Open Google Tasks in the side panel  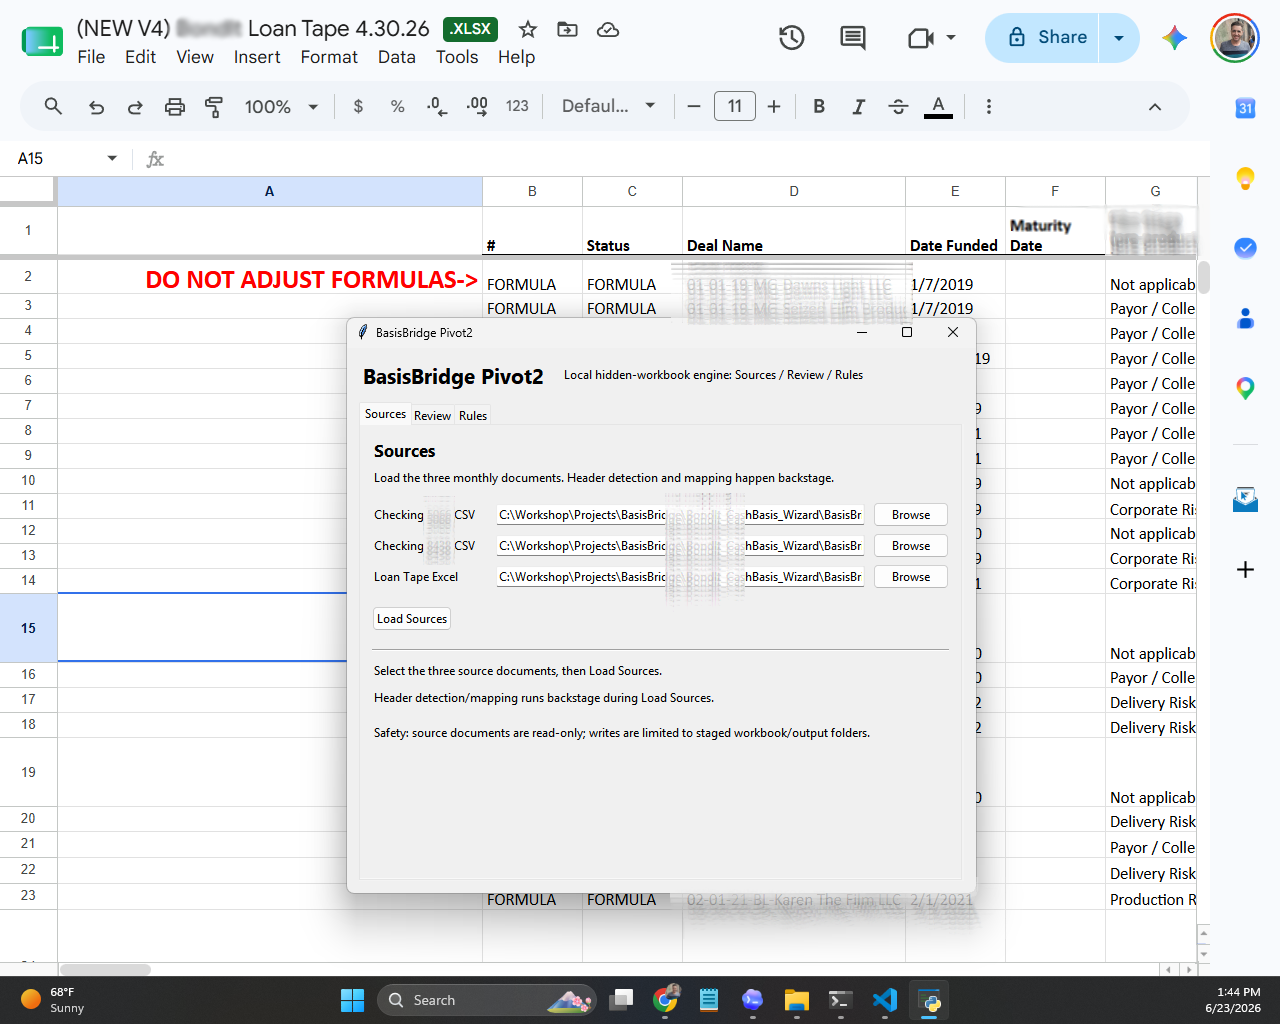[x=1245, y=248]
